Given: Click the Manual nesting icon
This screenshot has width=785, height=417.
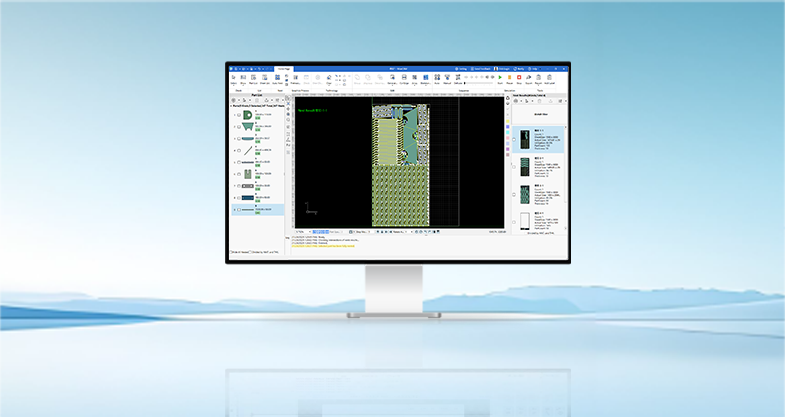Looking at the screenshot, I should coord(448,78).
